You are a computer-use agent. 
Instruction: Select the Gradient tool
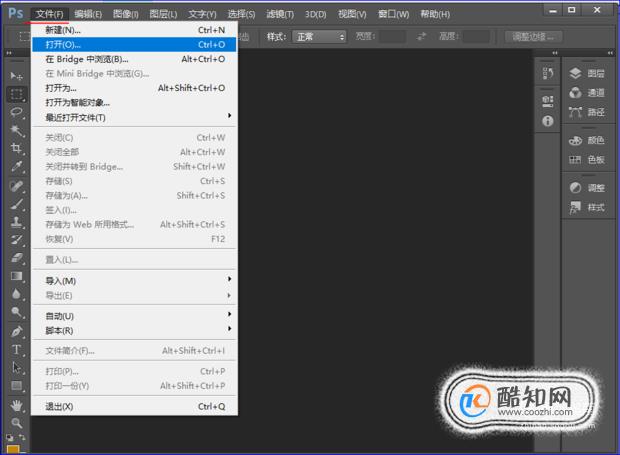16,276
